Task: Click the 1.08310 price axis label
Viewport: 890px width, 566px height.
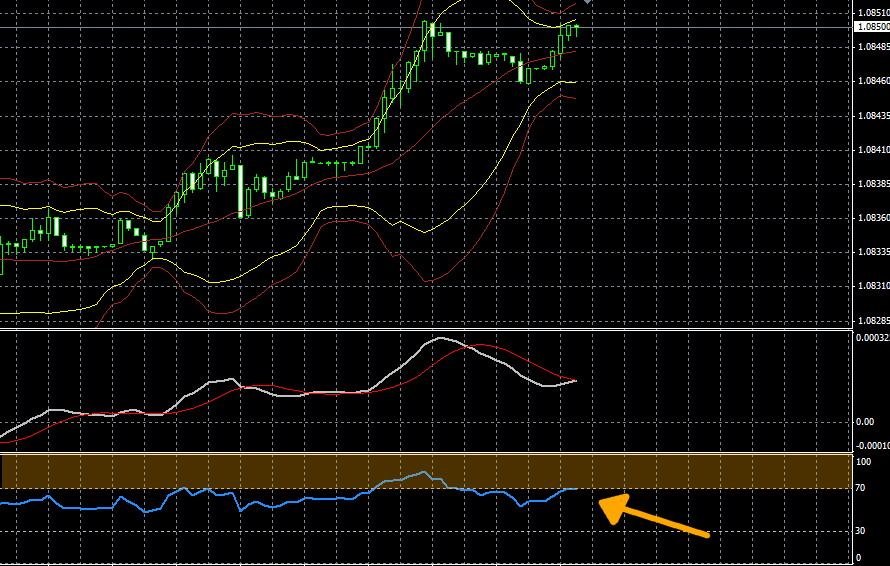Action: click(874, 286)
